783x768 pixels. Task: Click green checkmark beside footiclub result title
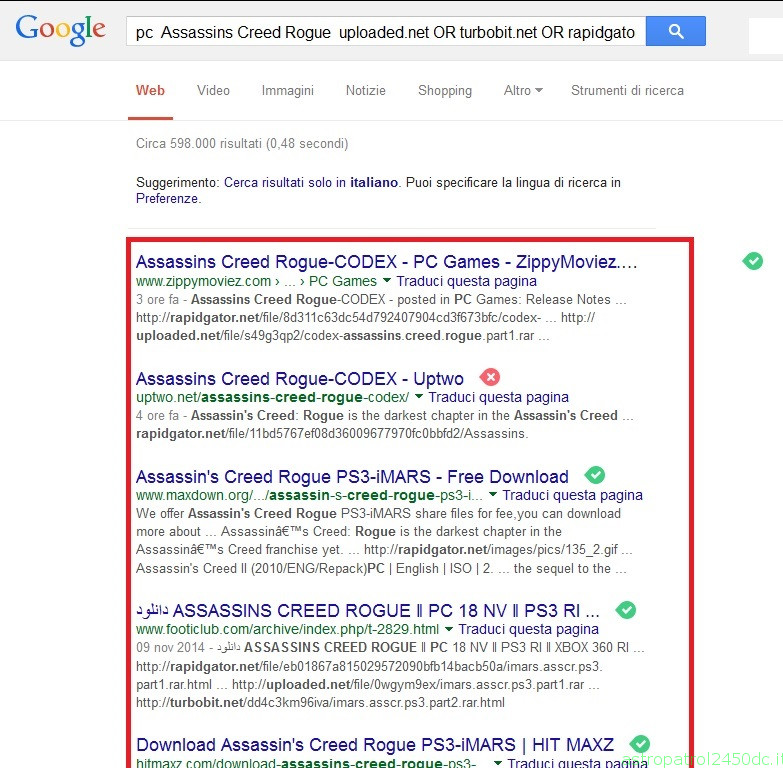(626, 610)
